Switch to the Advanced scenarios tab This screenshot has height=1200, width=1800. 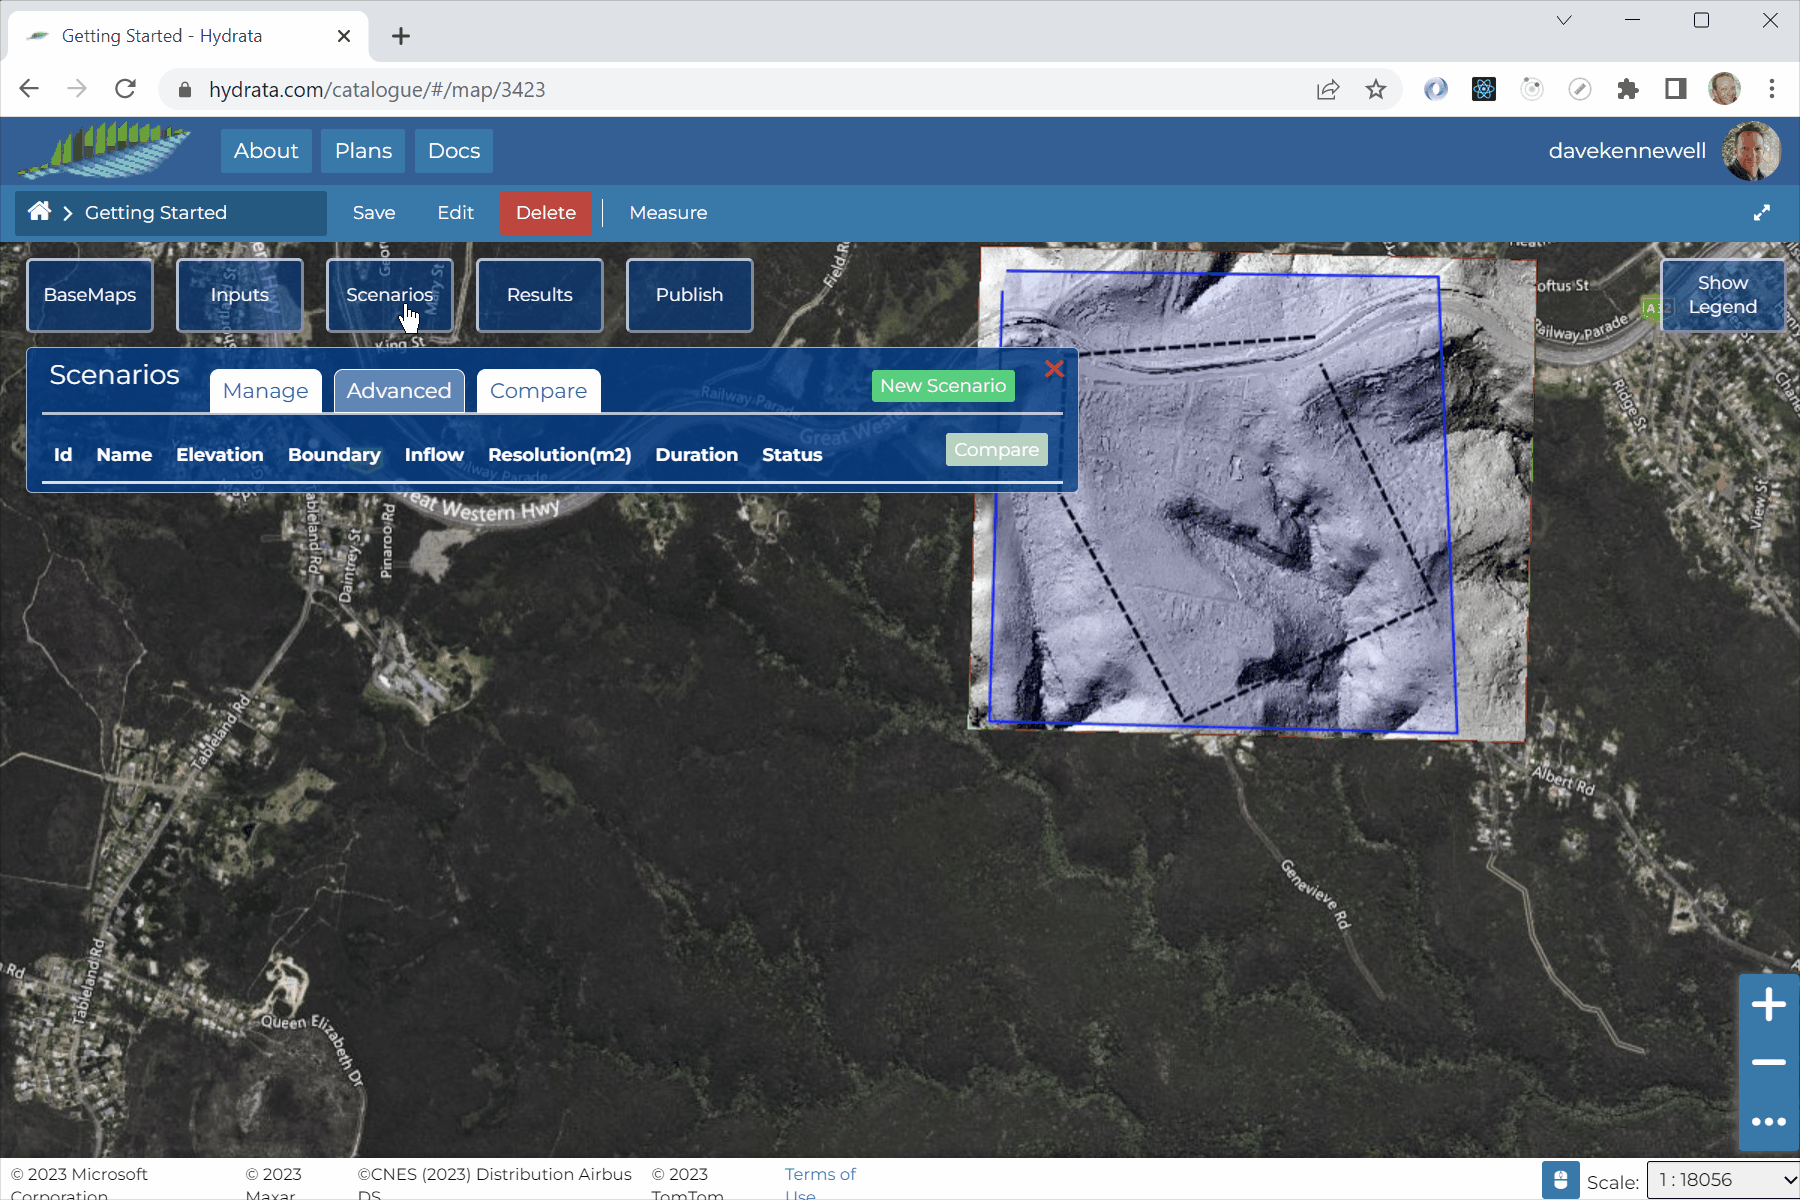[x=399, y=391]
